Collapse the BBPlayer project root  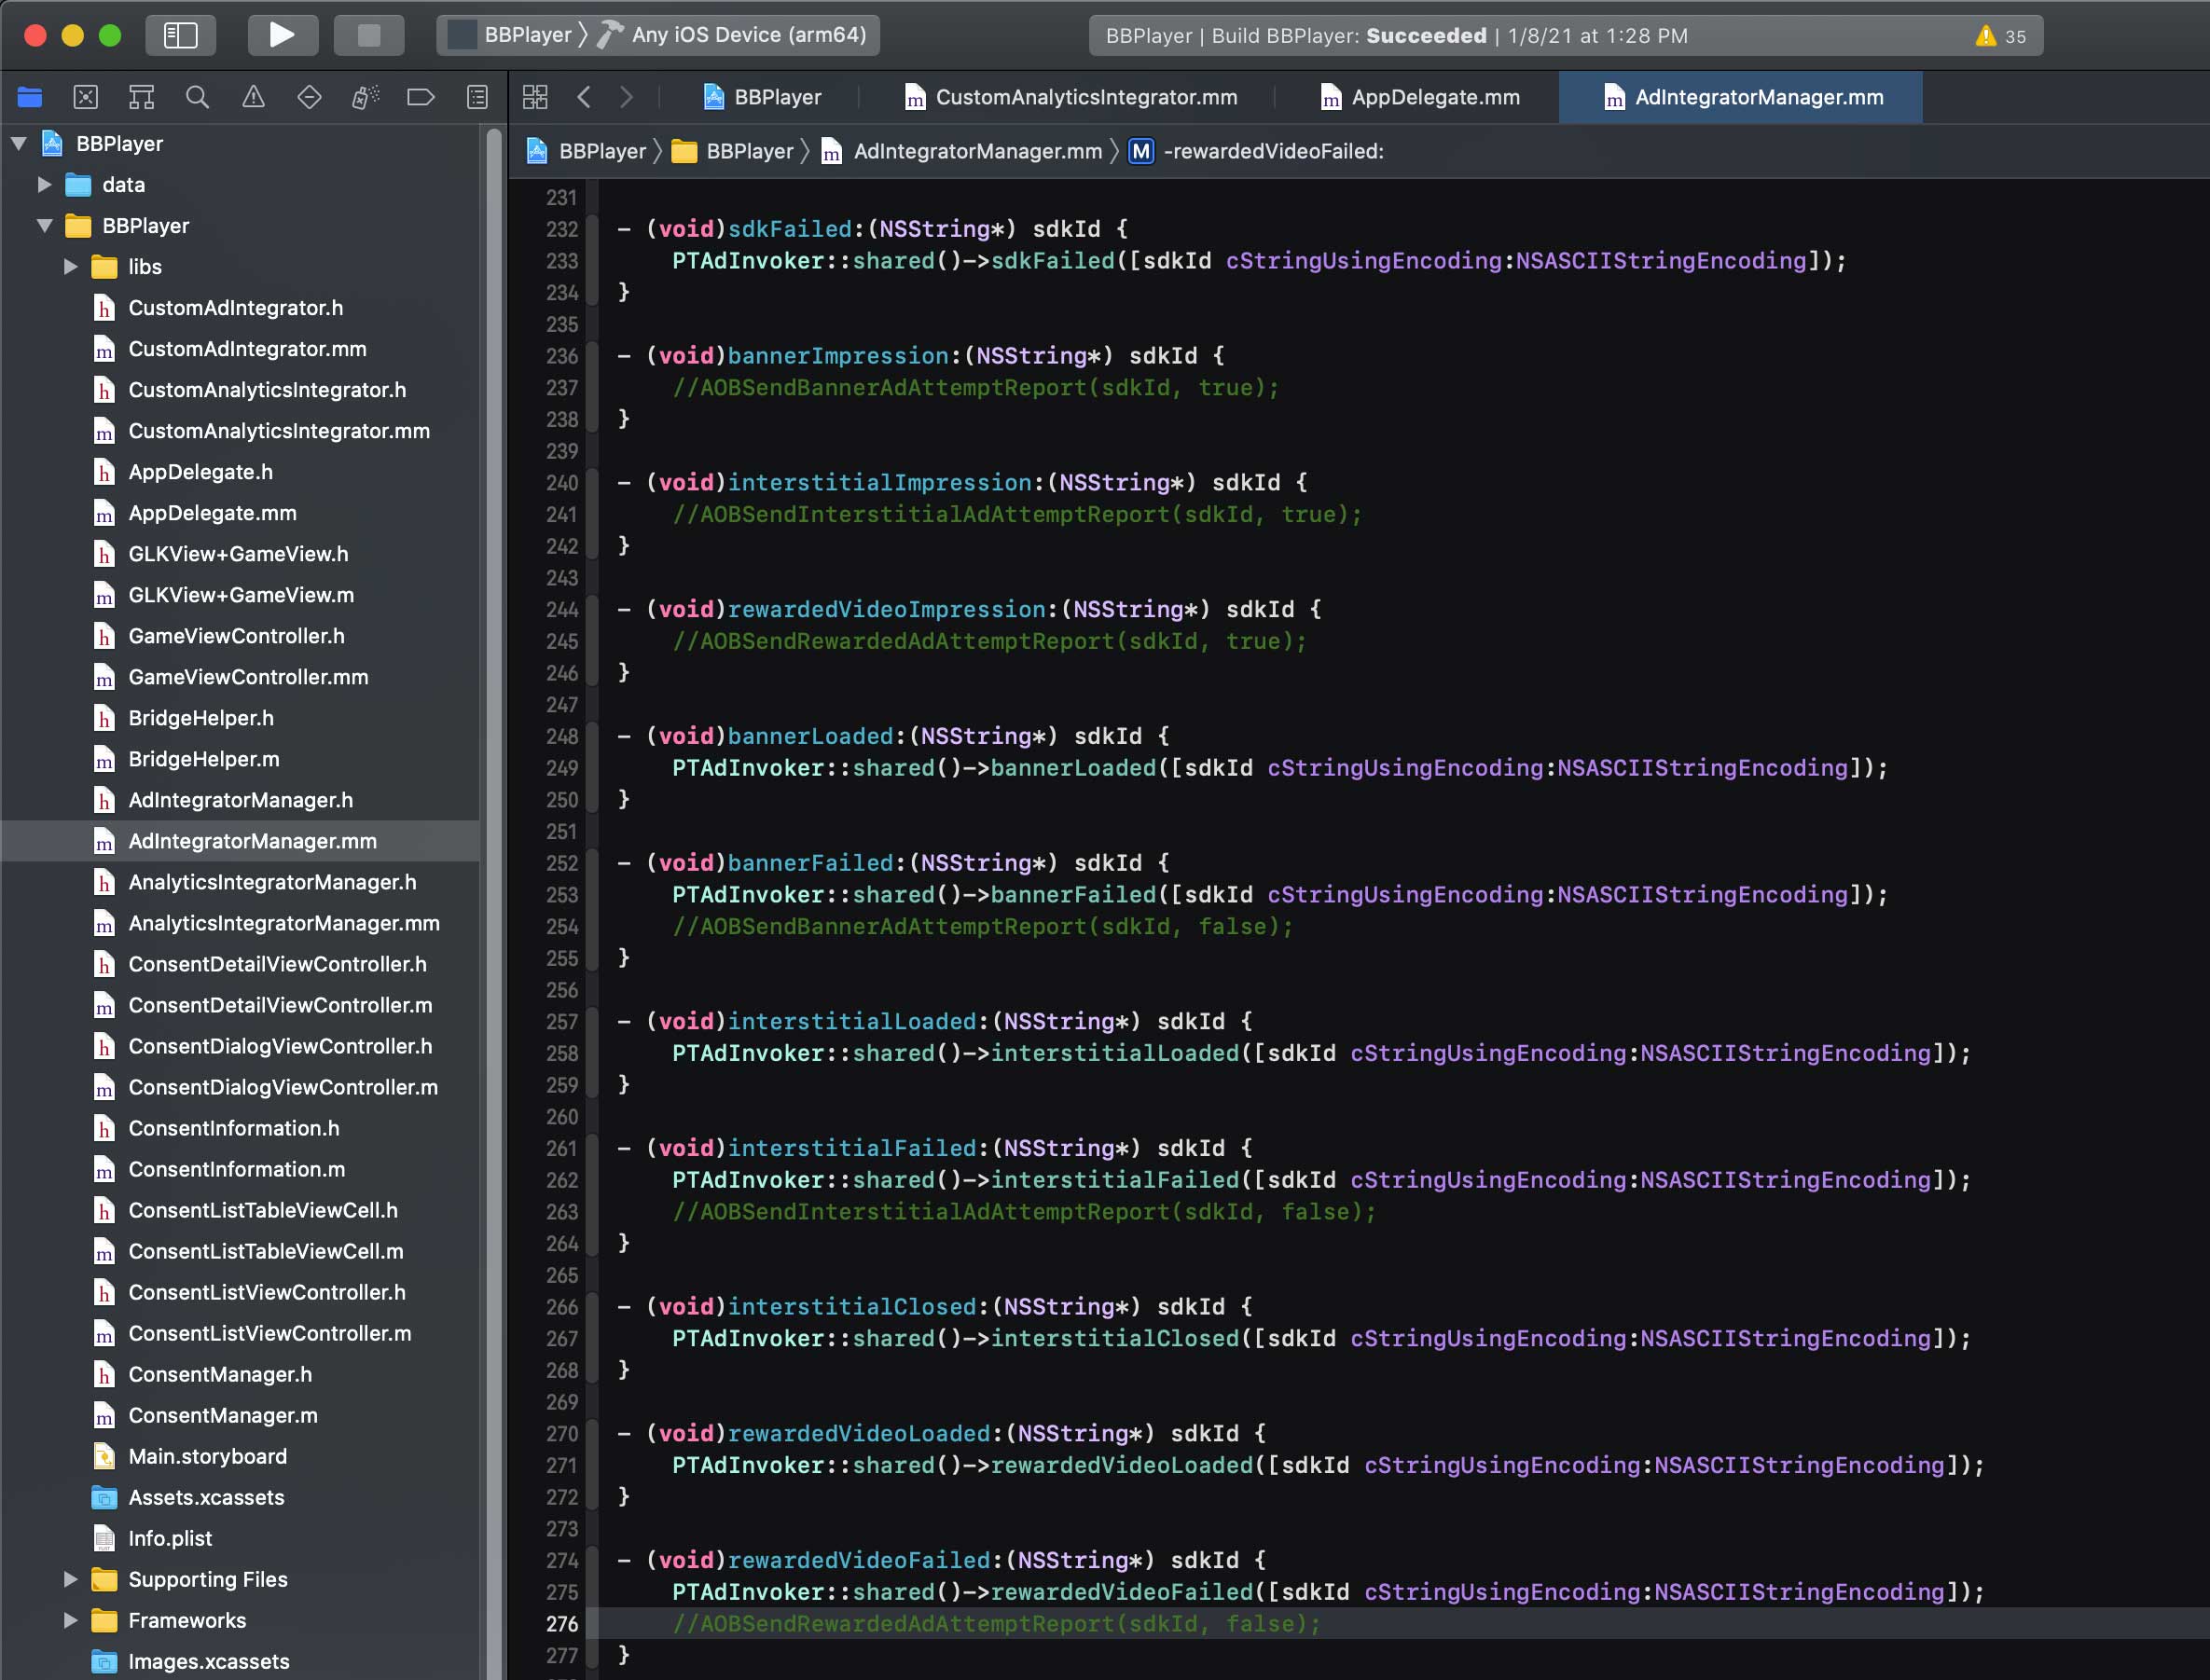(18, 144)
